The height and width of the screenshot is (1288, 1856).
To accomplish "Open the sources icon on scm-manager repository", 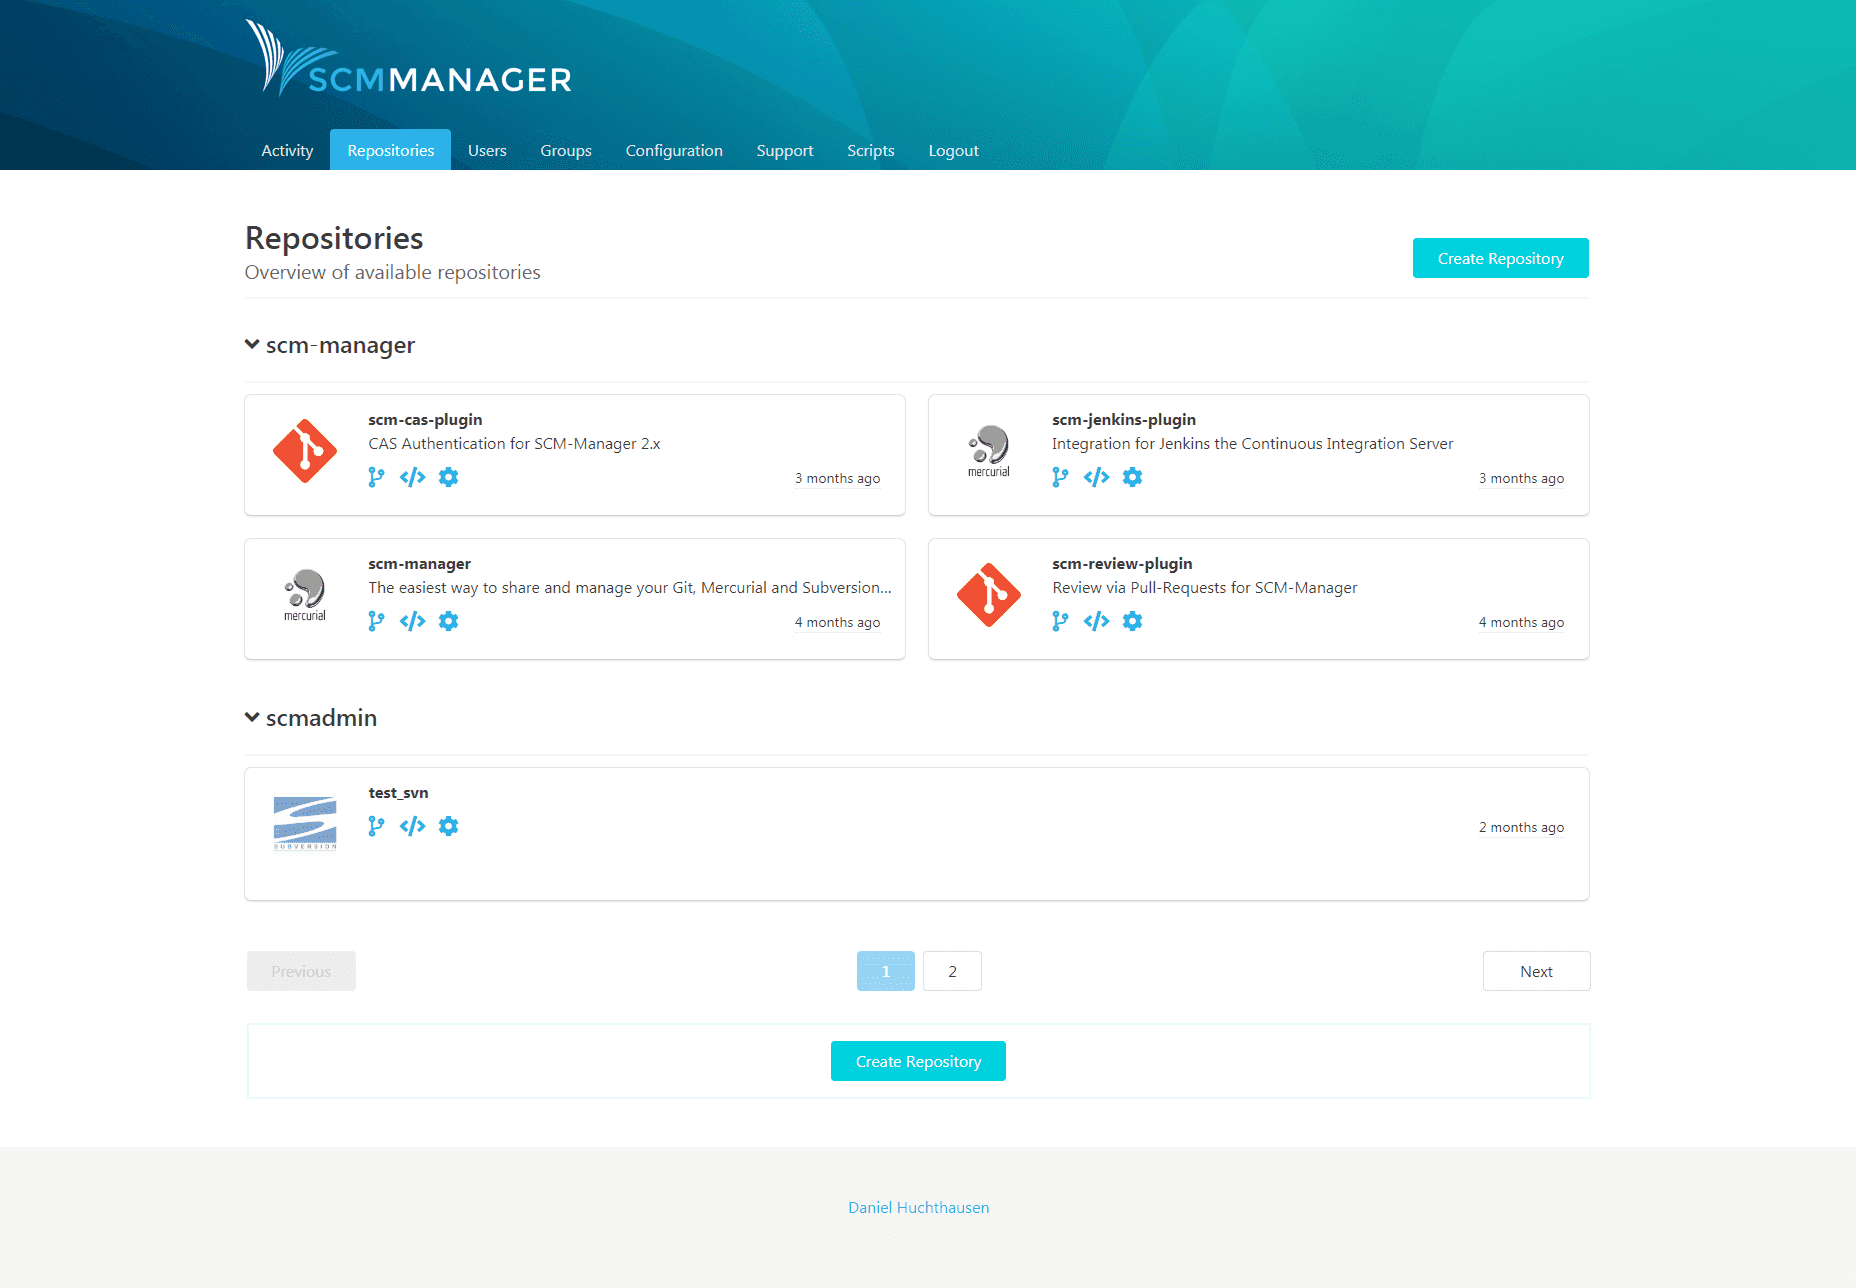I will tap(412, 621).
